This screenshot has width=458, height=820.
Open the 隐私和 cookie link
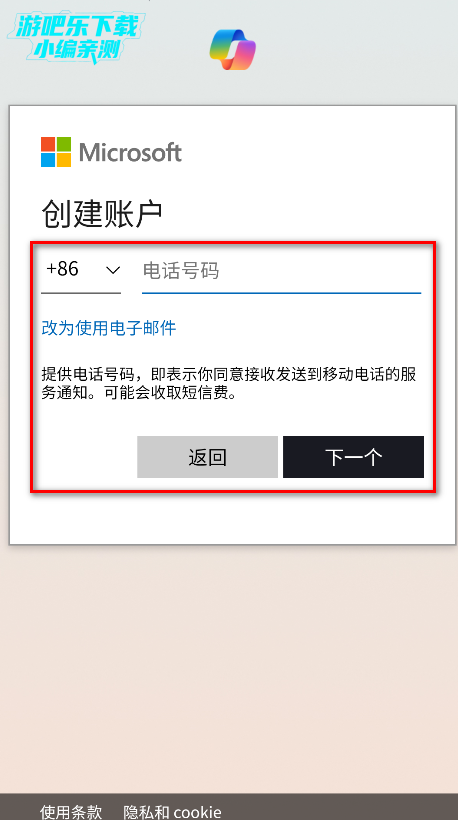coord(173,812)
